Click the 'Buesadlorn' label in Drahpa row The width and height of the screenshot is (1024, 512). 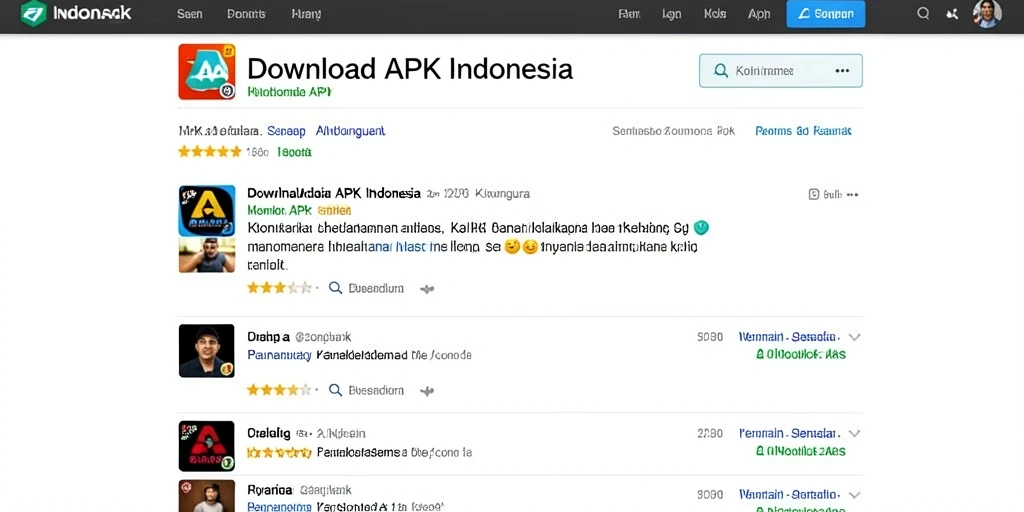coord(376,391)
